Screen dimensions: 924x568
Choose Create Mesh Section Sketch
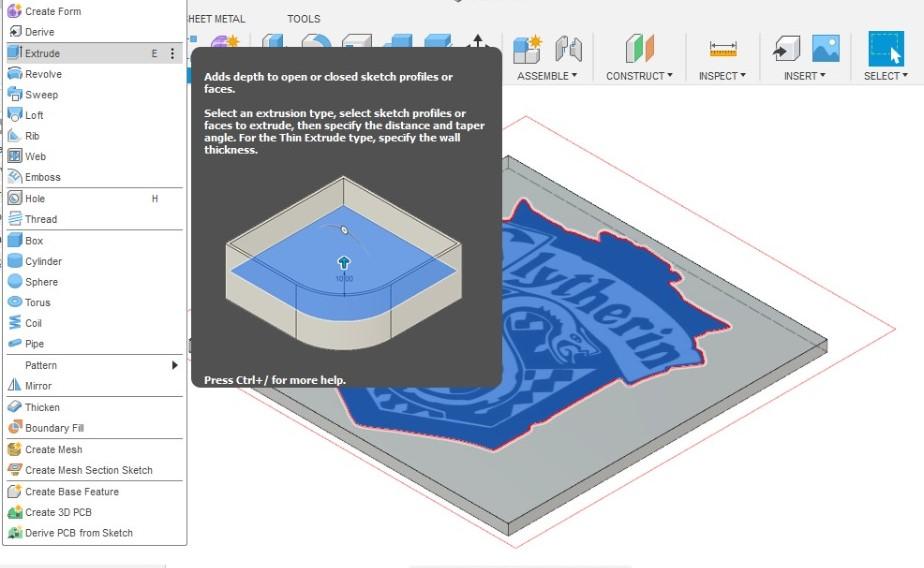[94, 470]
